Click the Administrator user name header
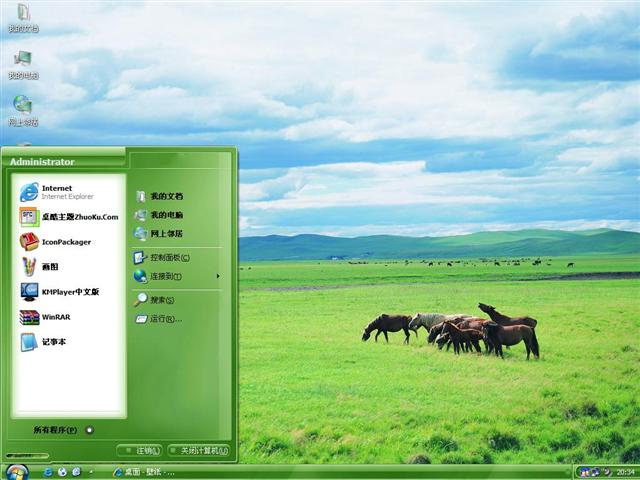This screenshot has width=640, height=480. pyautogui.click(x=42, y=162)
